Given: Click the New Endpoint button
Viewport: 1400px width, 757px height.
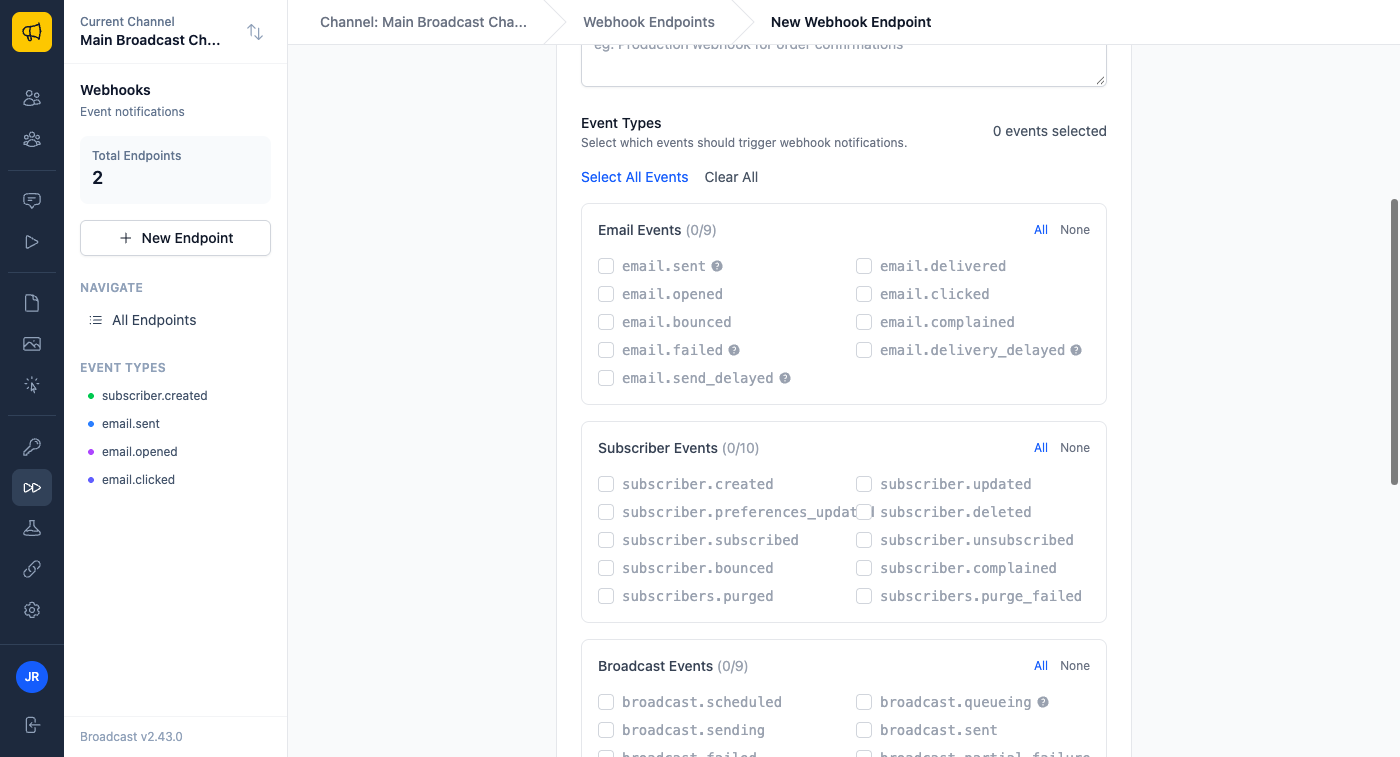Looking at the screenshot, I should (175, 238).
